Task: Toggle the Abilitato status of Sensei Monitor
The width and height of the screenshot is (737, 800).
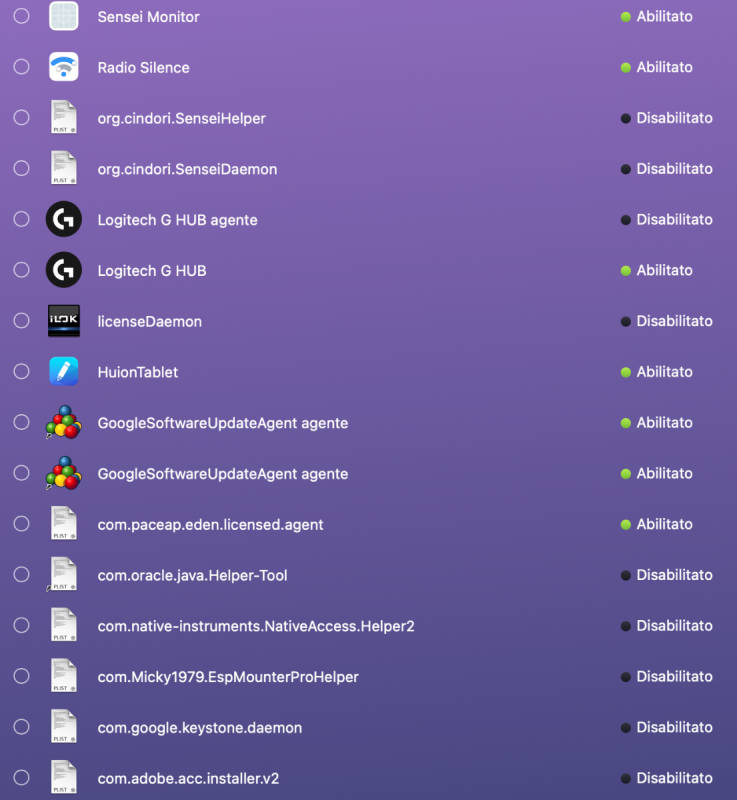Action: coord(656,16)
